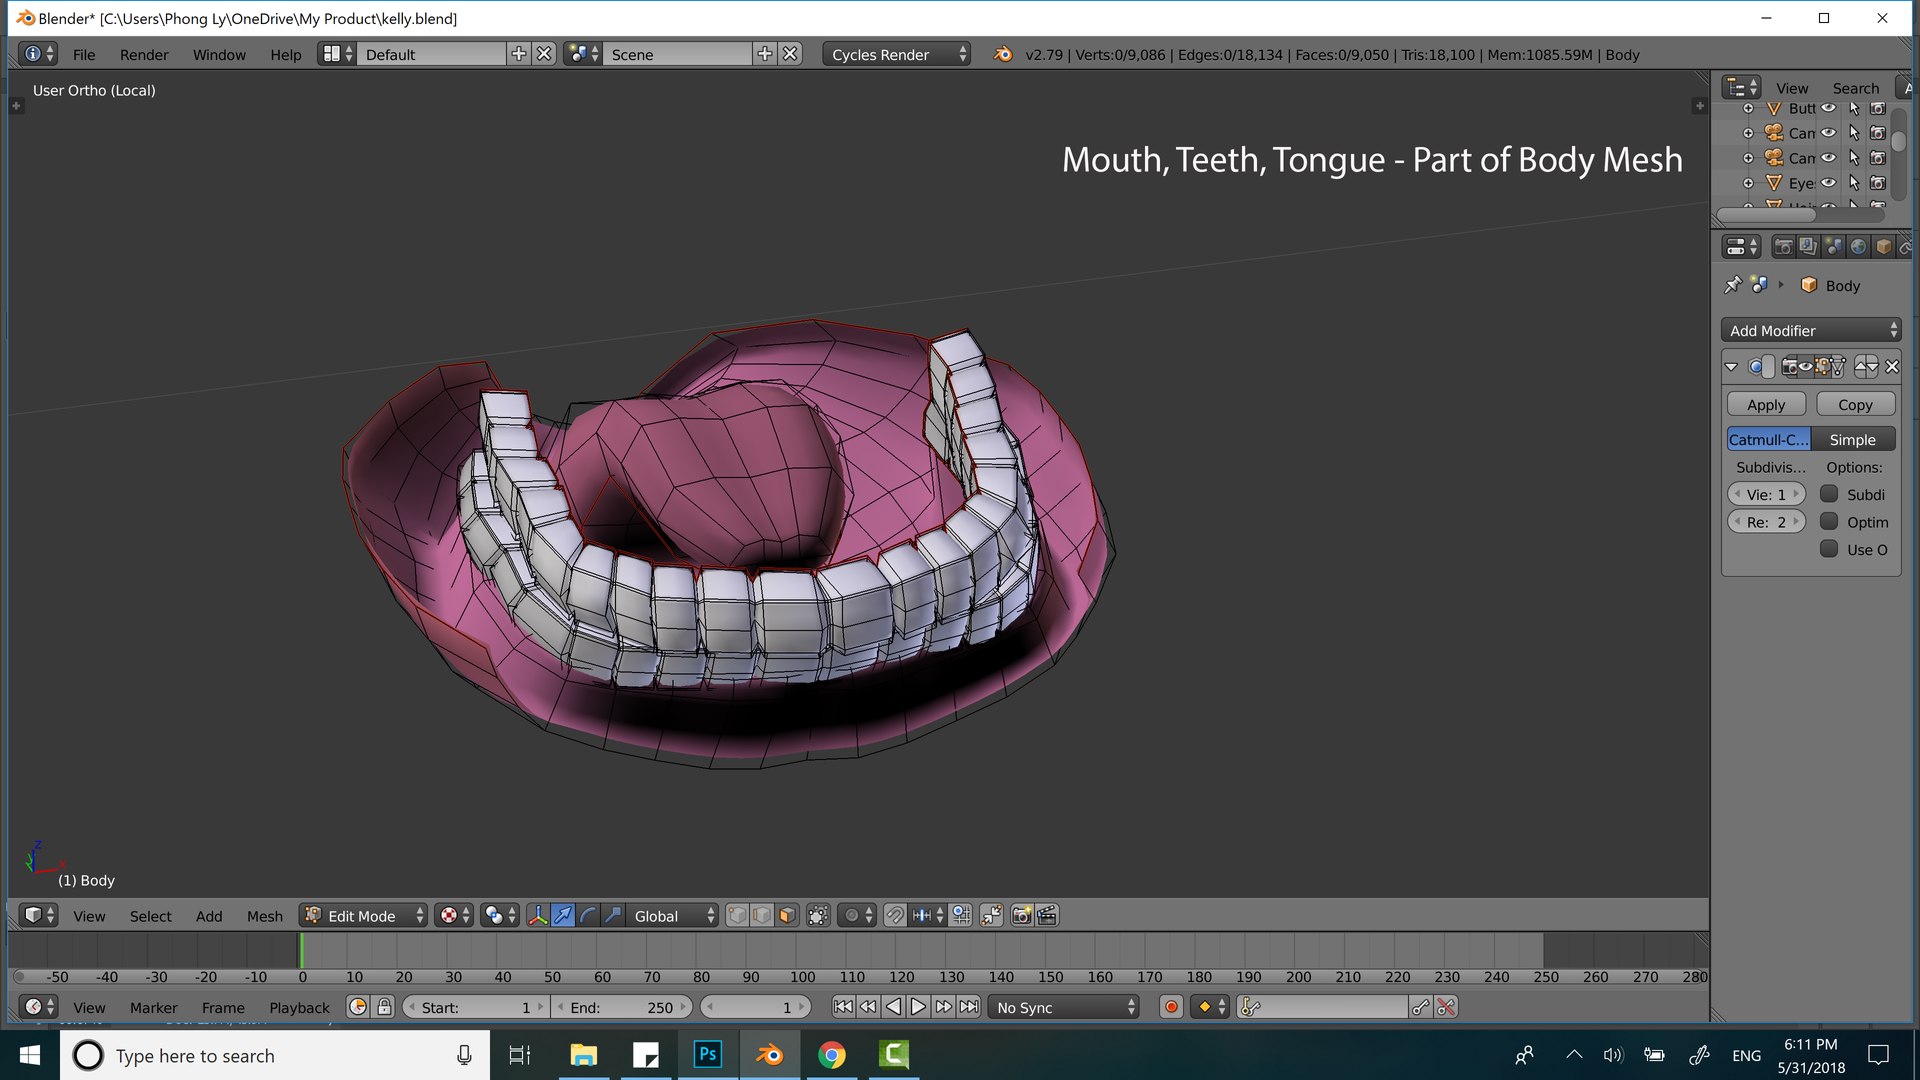1920x1080 pixels.
Task: Enable the Use O option checkbox
Action: [1829, 549]
